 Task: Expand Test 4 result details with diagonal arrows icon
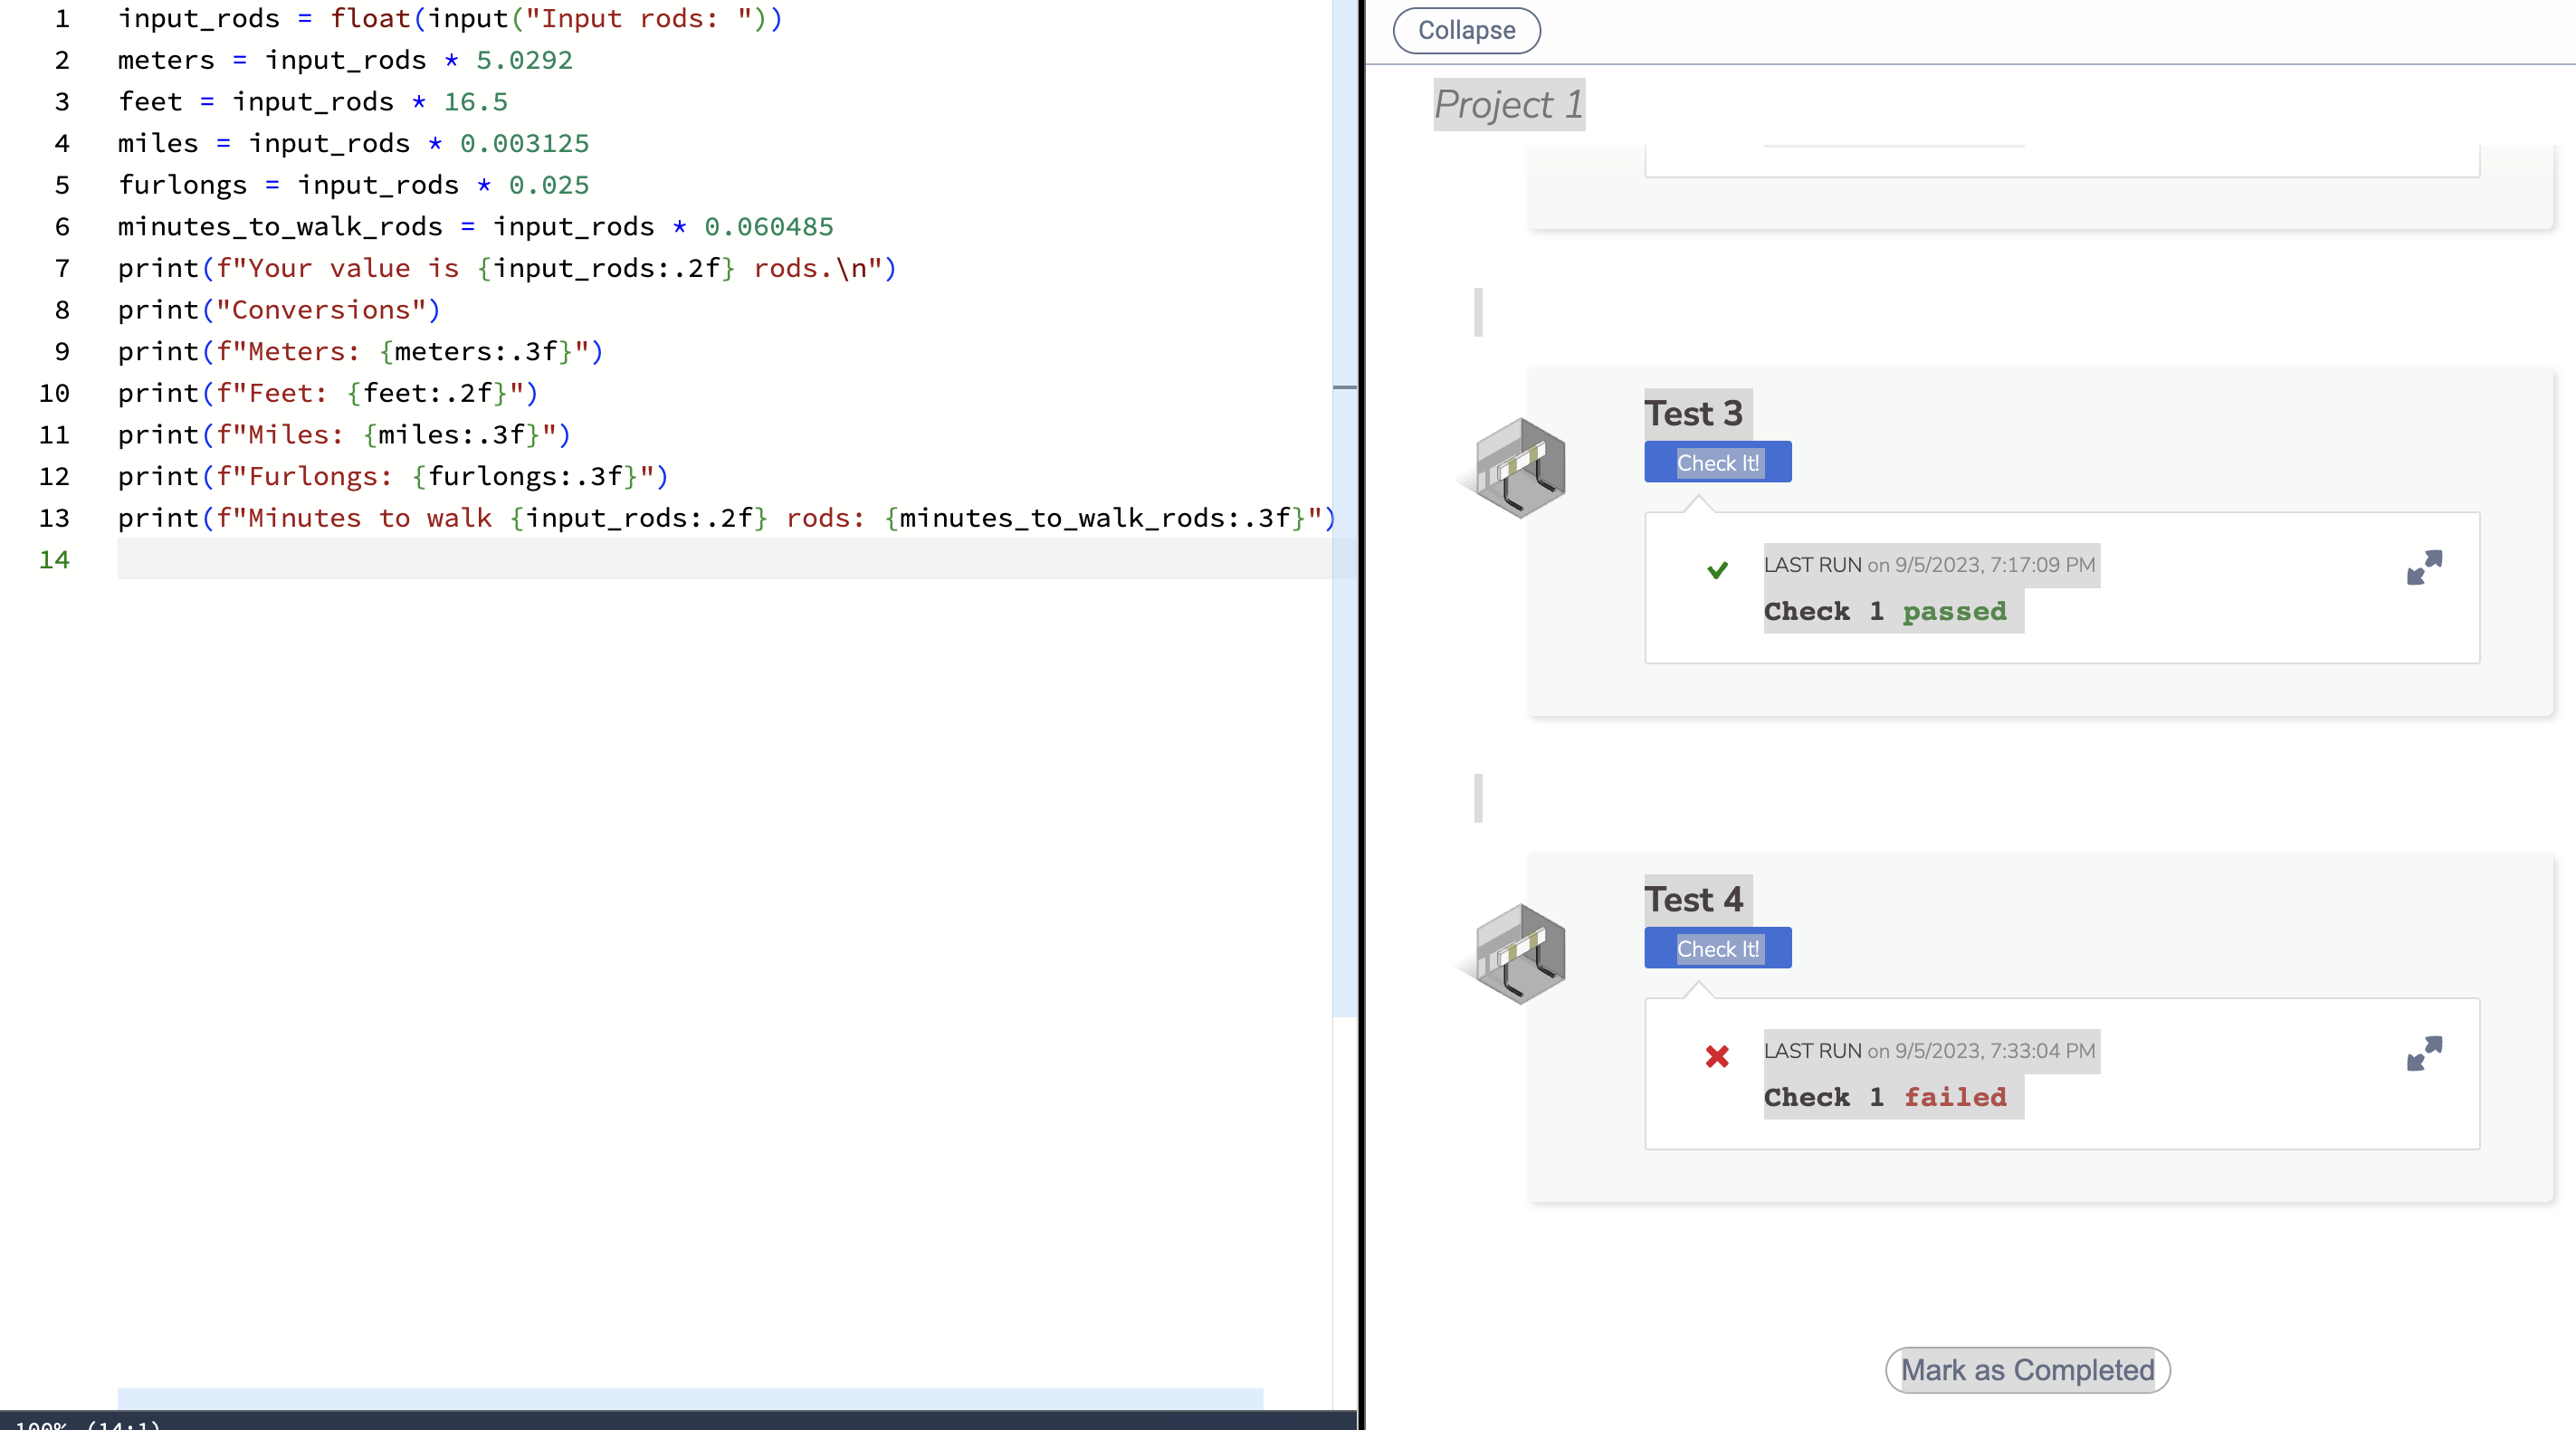tap(2423, 1054)
